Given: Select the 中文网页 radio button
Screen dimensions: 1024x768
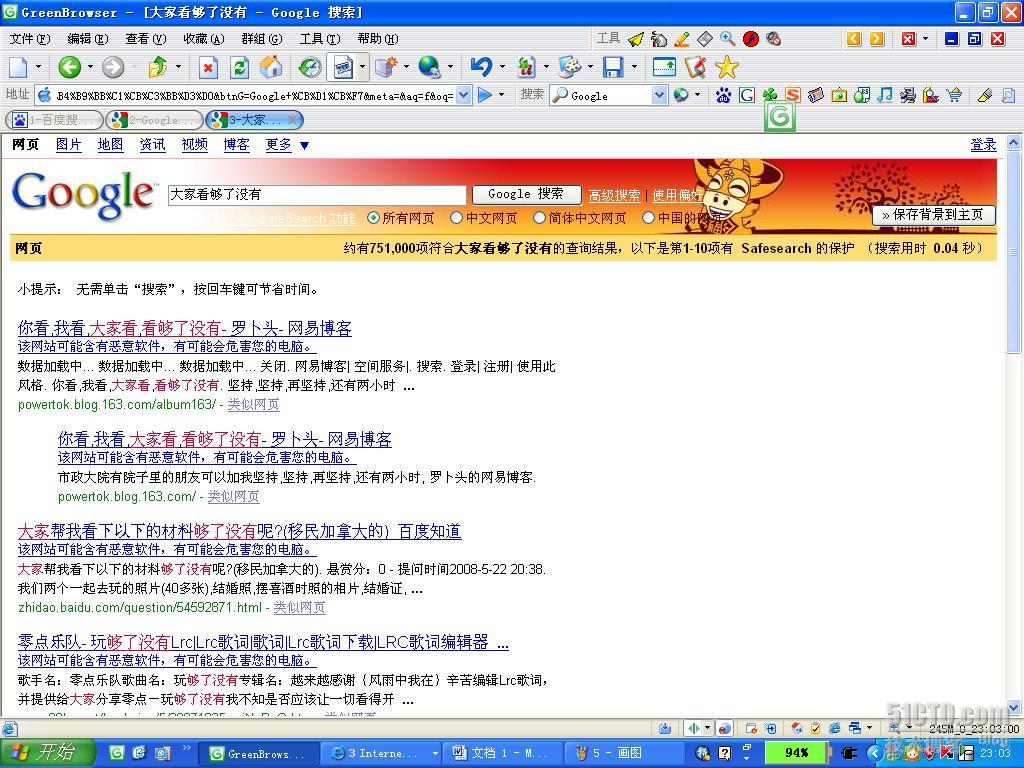Looking at the screenshot, I should (x=456, y=217).
